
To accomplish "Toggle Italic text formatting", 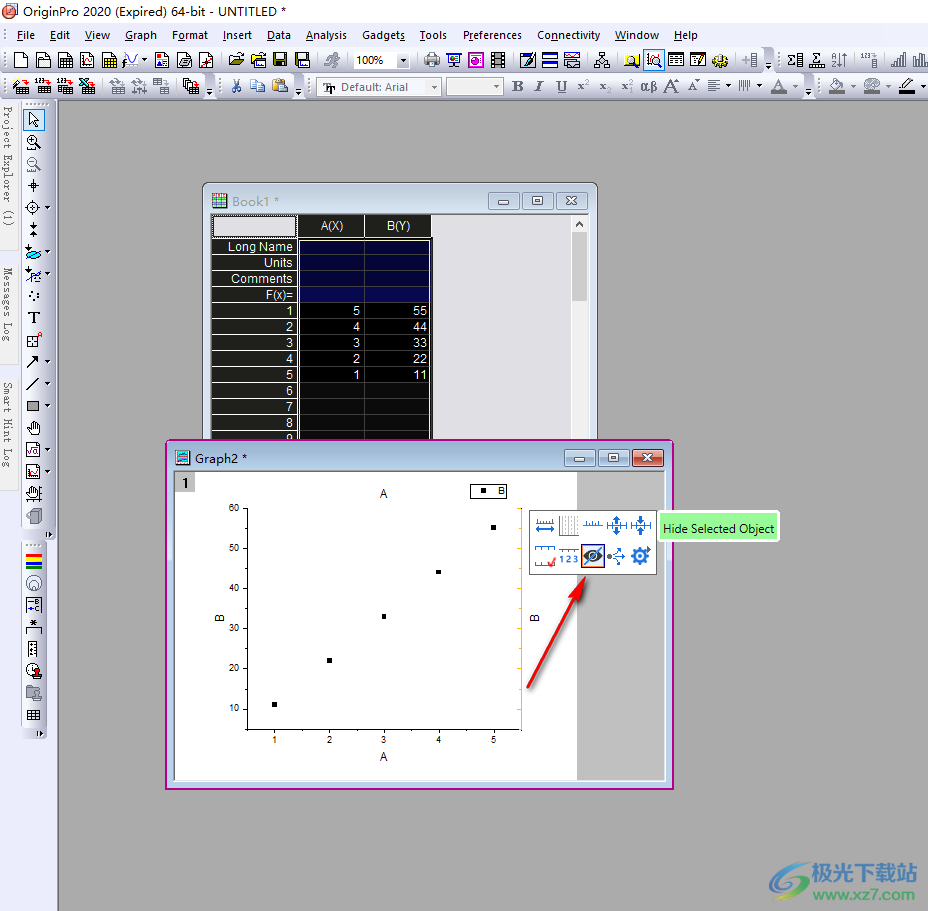I will [539, 87].
